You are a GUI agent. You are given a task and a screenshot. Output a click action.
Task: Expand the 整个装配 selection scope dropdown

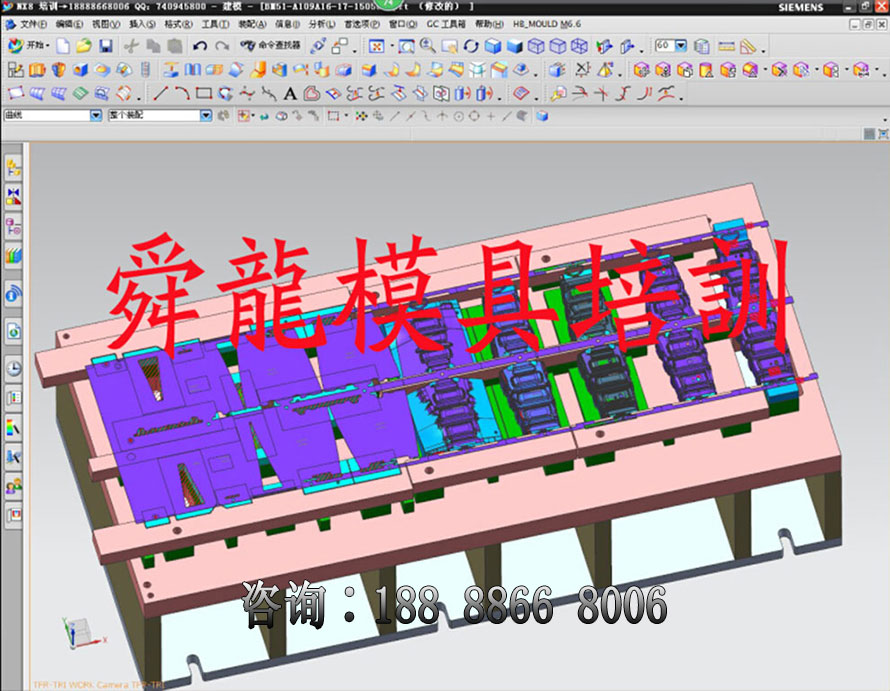pyautogui.click(x=206, y=115)
